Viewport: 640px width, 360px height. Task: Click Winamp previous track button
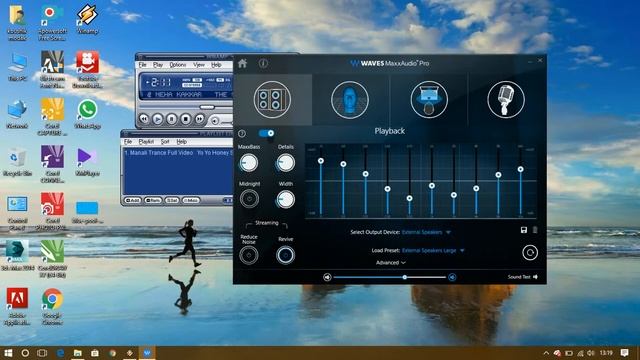144,119
